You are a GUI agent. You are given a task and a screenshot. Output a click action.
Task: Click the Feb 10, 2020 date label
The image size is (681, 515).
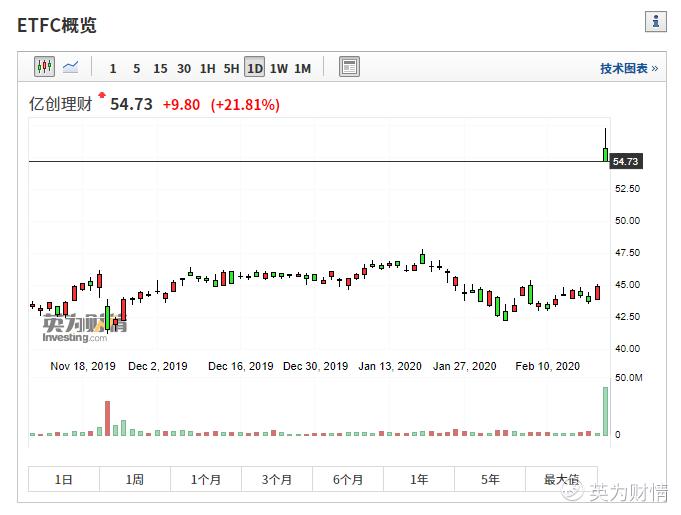pyautogui.click(x=548, y=366)
